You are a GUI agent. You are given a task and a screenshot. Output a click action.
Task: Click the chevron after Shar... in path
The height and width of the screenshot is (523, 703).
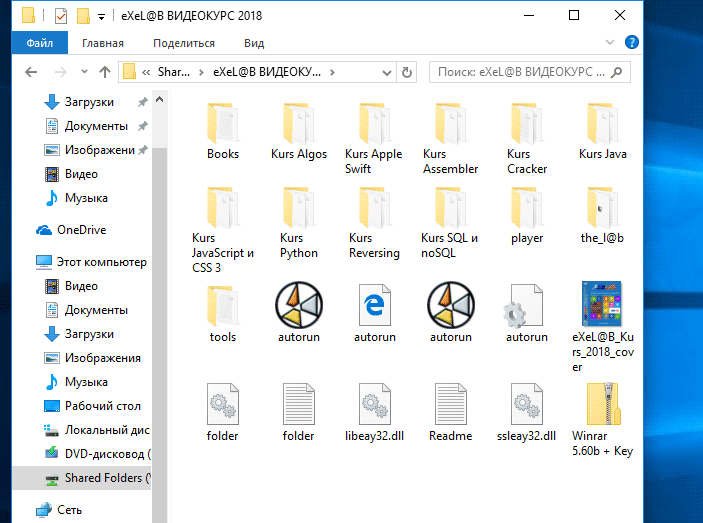[201, 72]
